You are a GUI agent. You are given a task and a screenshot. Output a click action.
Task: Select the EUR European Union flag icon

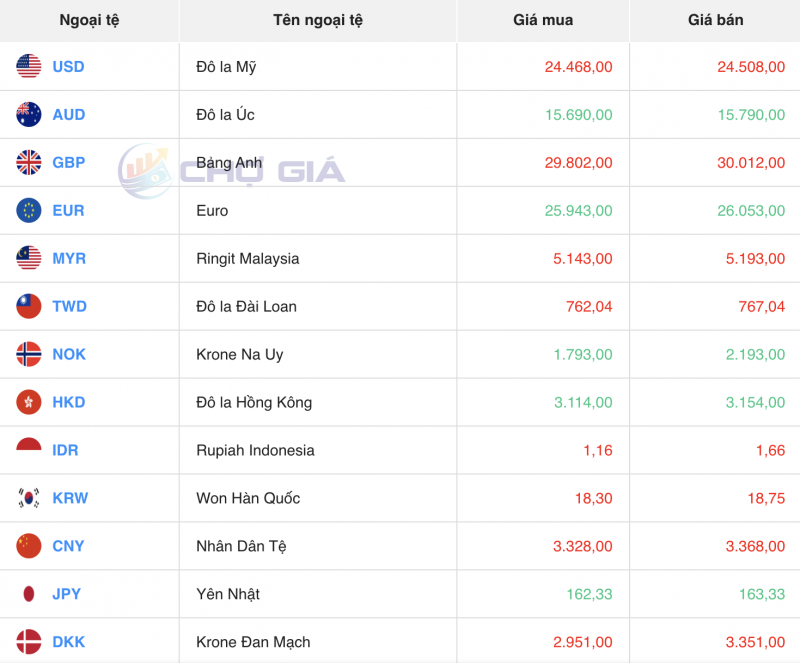[x=25, y=211]
